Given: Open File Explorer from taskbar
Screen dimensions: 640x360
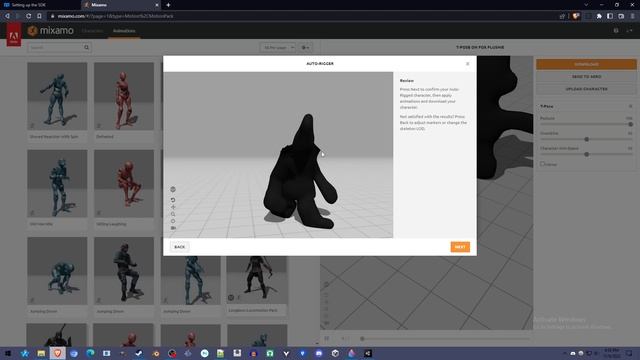Looking at the screenshot, I should (41, 353).
